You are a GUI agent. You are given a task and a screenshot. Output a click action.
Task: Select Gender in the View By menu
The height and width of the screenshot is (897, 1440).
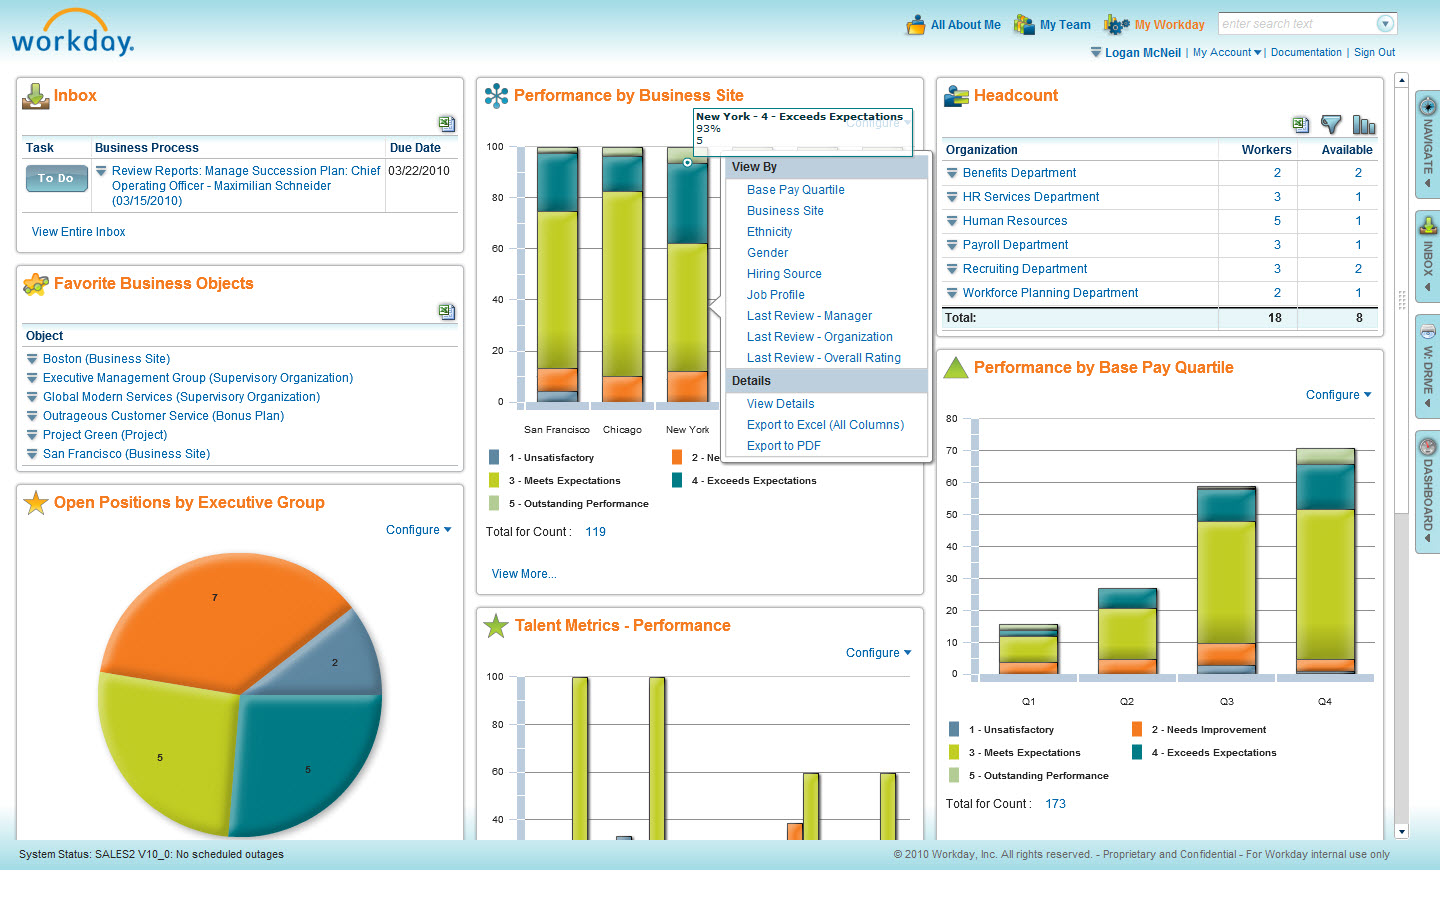coord(767,252)
